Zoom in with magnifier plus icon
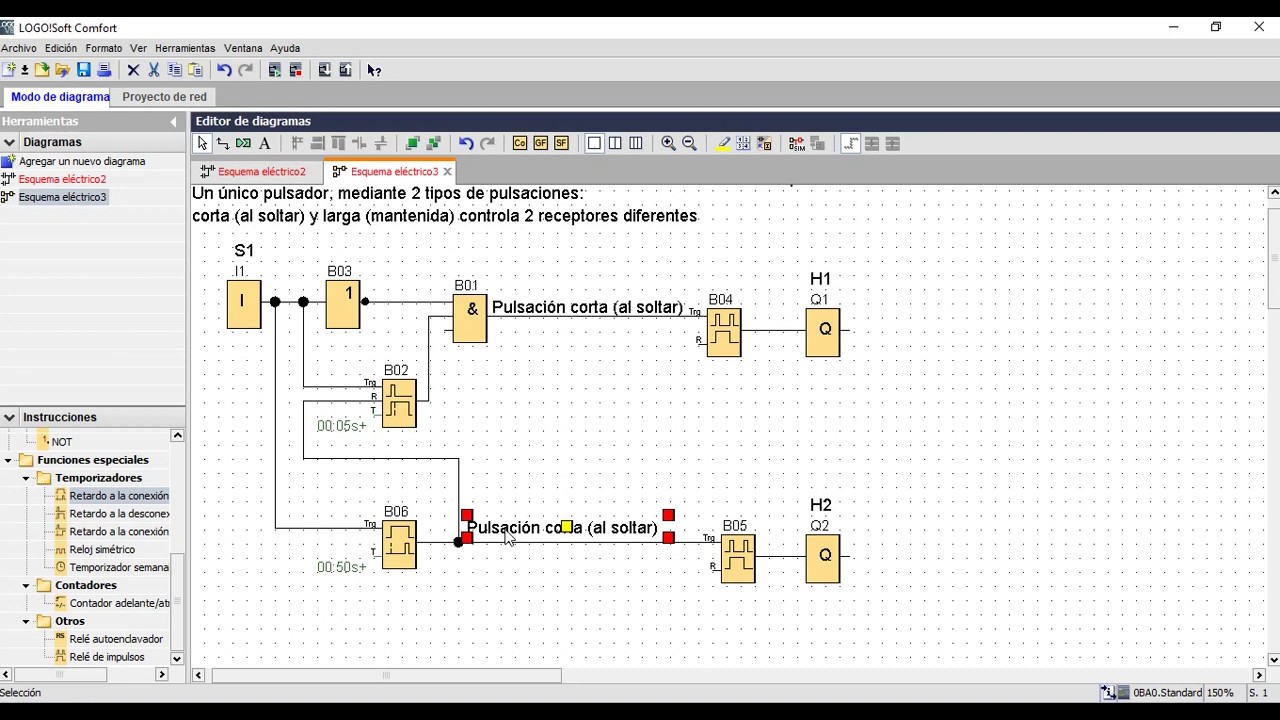 click(x=668, y=144)
